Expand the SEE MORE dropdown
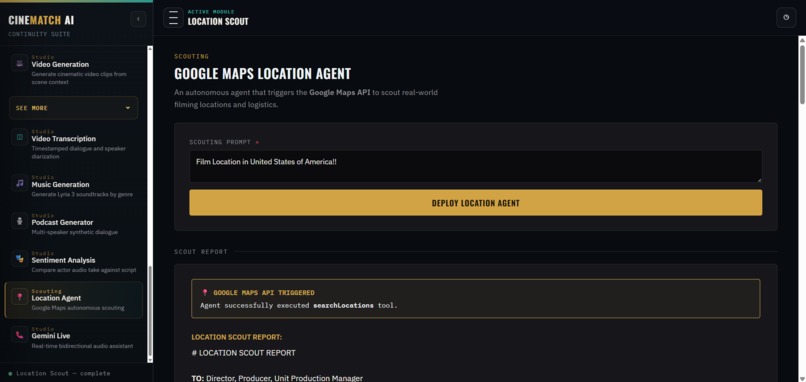 tap(74, 108)
